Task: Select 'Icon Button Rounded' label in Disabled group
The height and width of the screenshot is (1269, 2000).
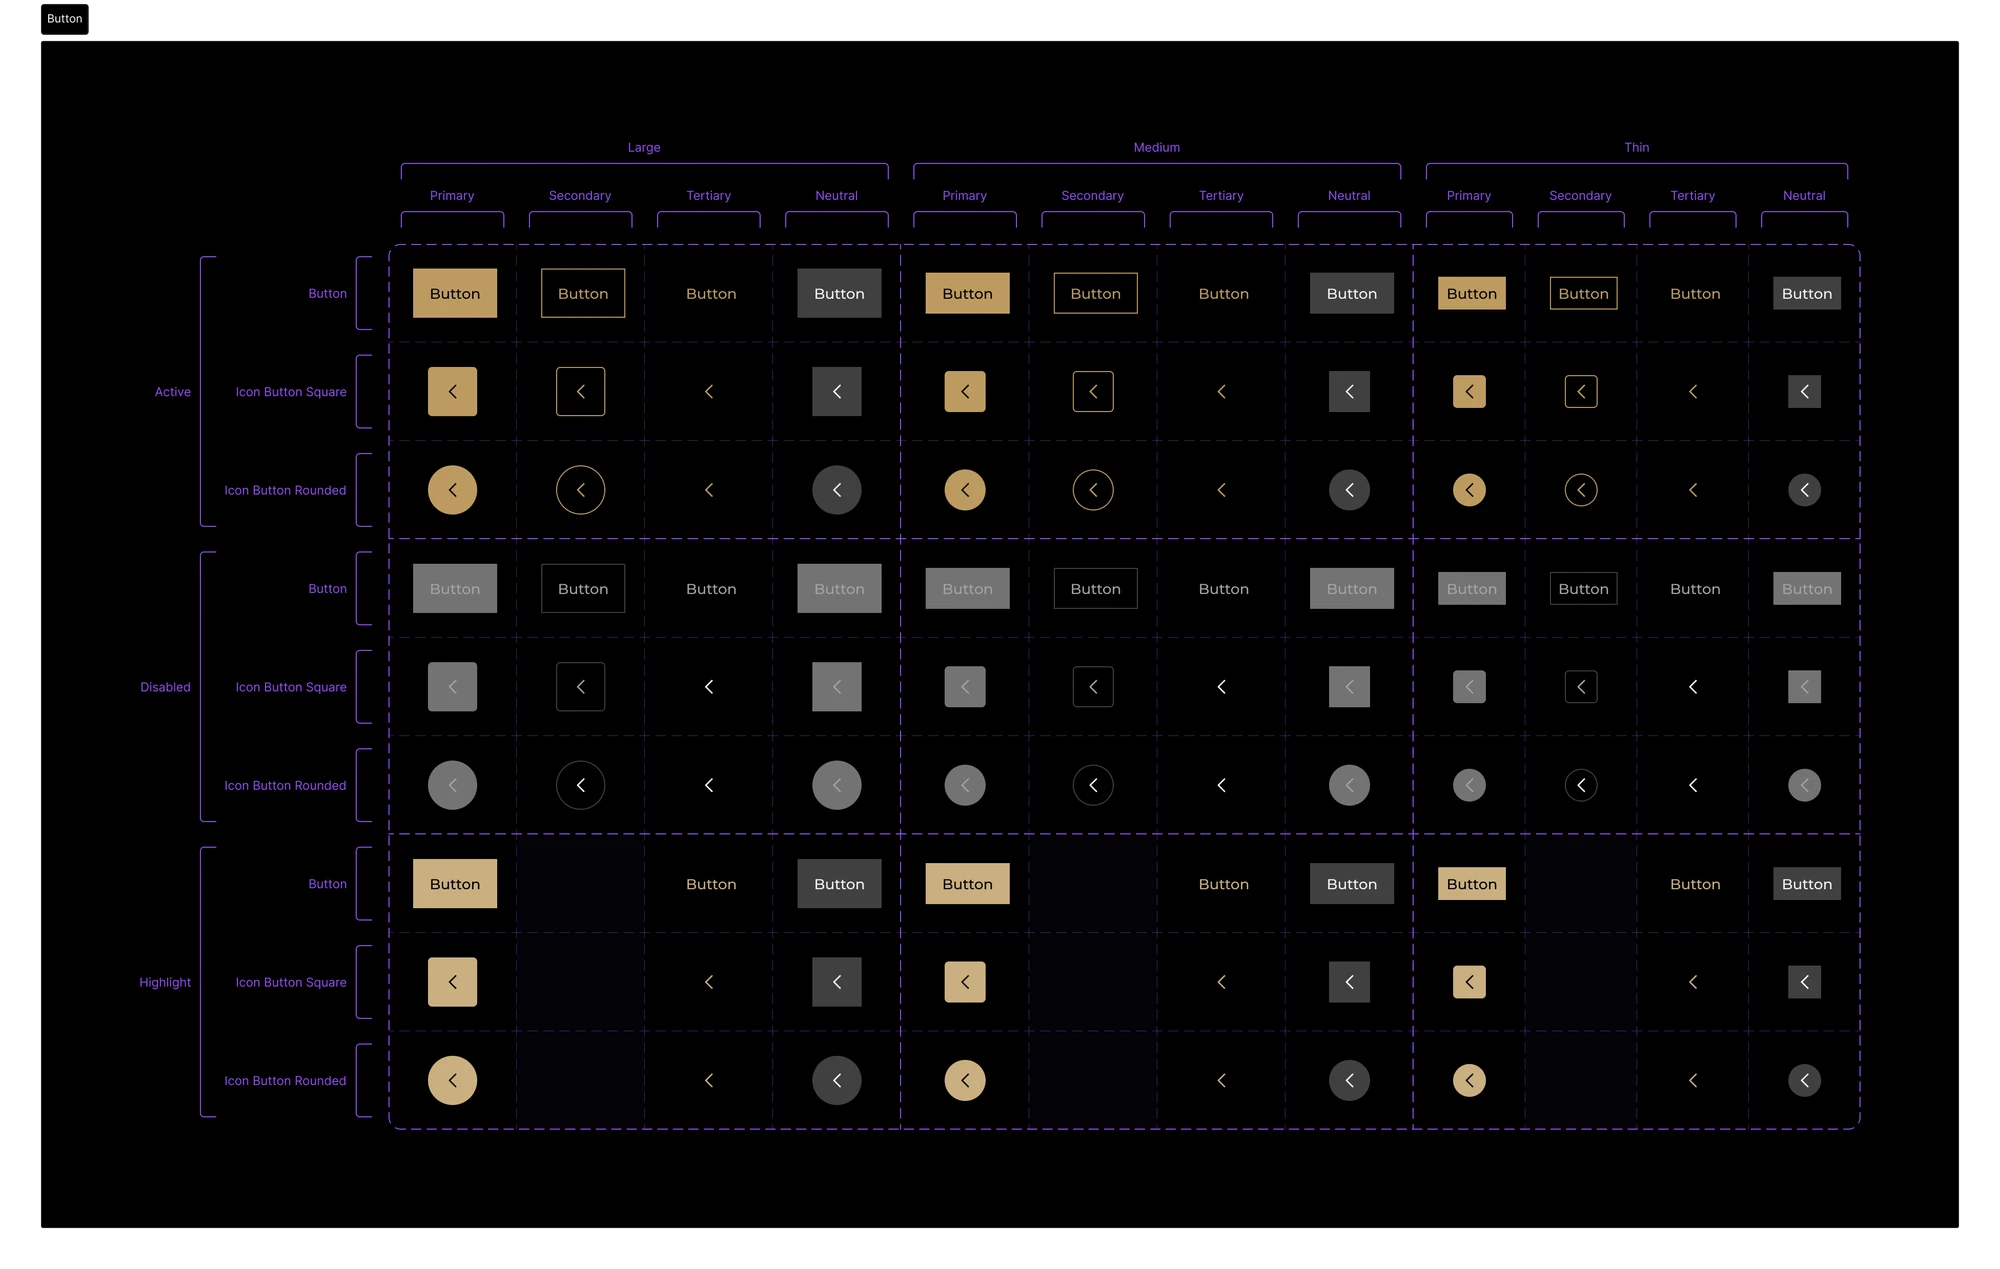Action: 285,785
